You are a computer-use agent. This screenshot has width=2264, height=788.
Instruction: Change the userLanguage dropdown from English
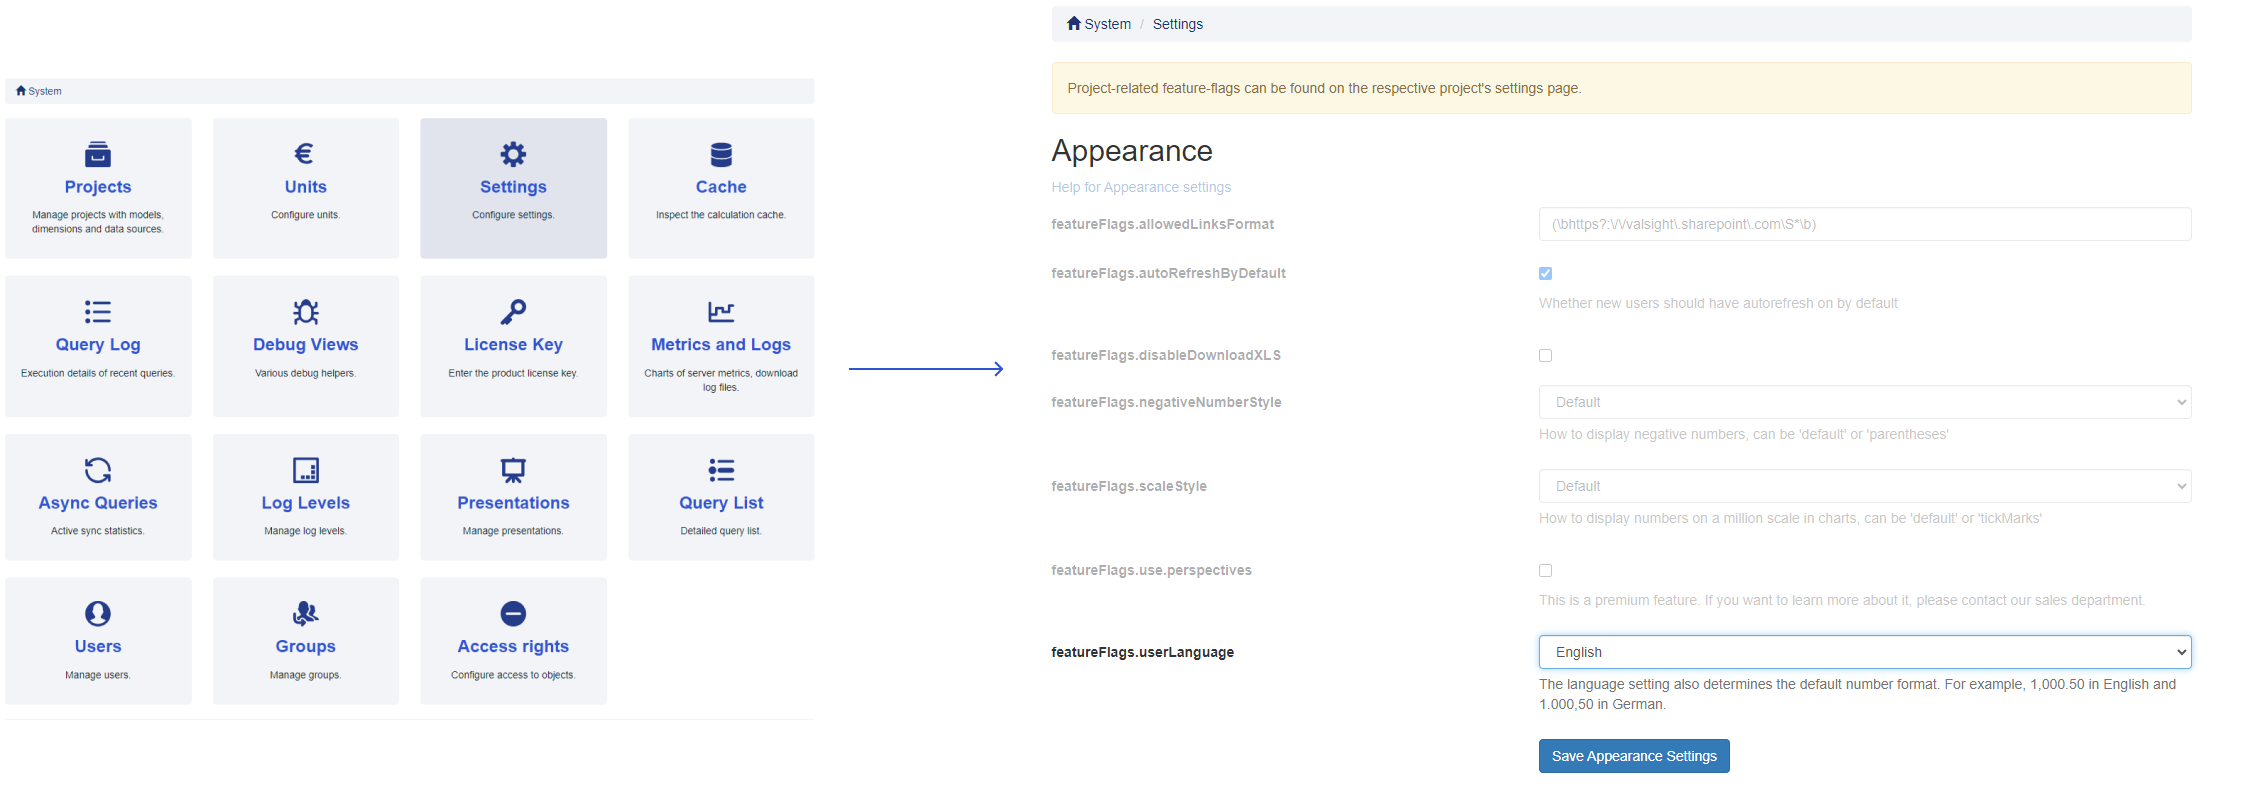1864,652
